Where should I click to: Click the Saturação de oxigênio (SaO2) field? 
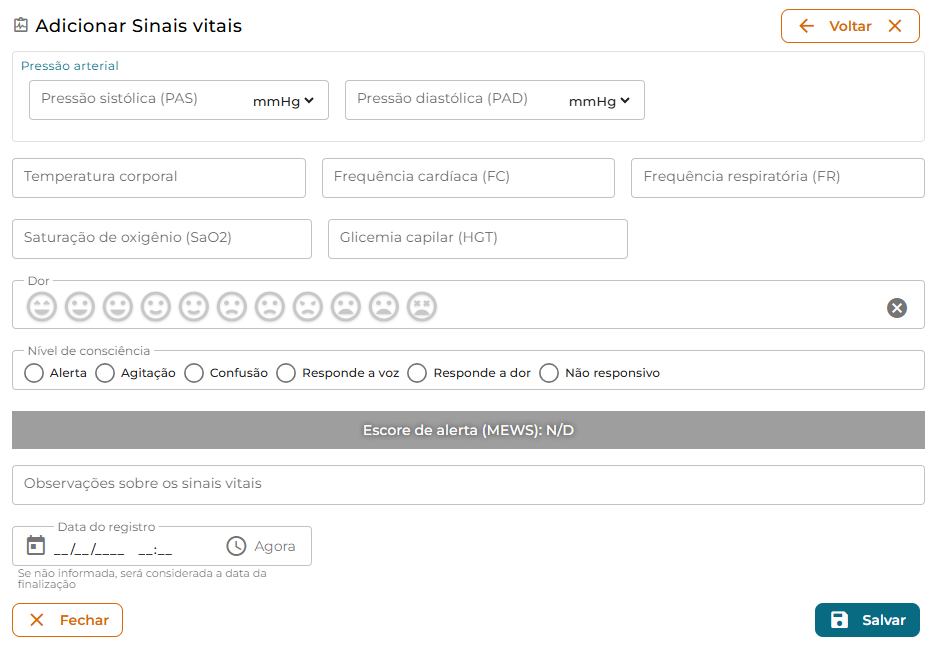tap(162, 239)
